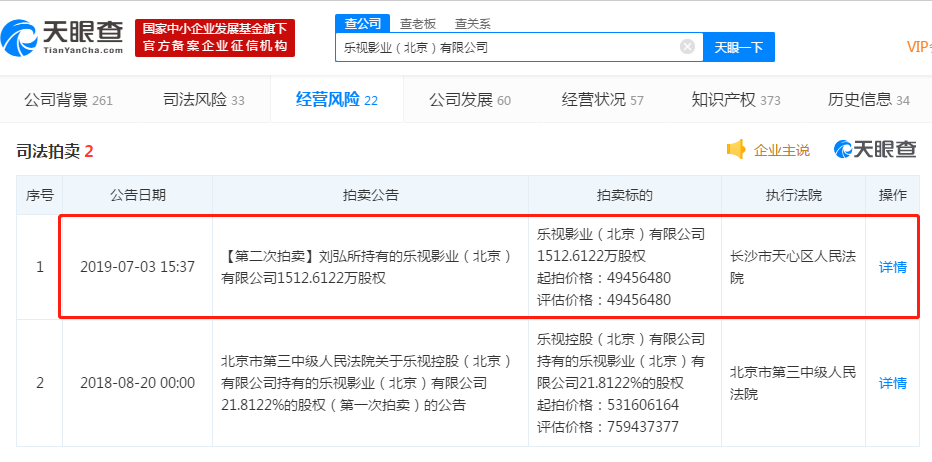Click the 北京市第三中级人民法院 court cell in row 2
The height and width of the screenshot is (462, 932).
click(x=794, y=383)
